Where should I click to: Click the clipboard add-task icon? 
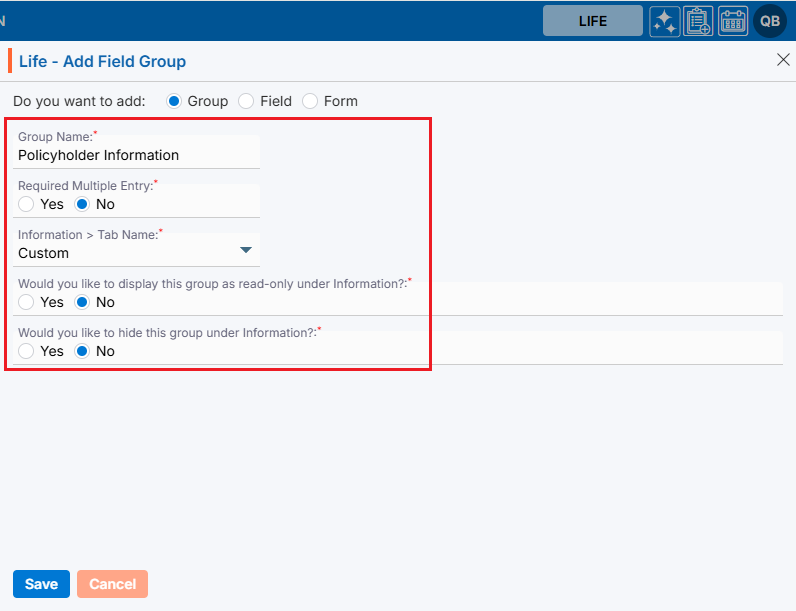click(698, 21)
